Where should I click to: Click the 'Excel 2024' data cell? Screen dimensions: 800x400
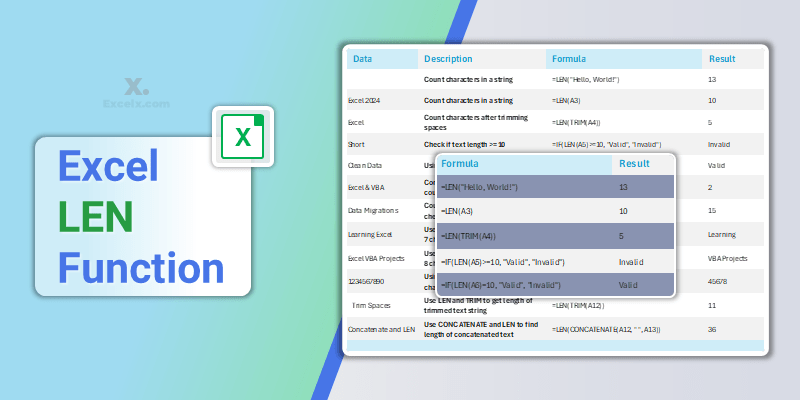click(x=366, y=101)
